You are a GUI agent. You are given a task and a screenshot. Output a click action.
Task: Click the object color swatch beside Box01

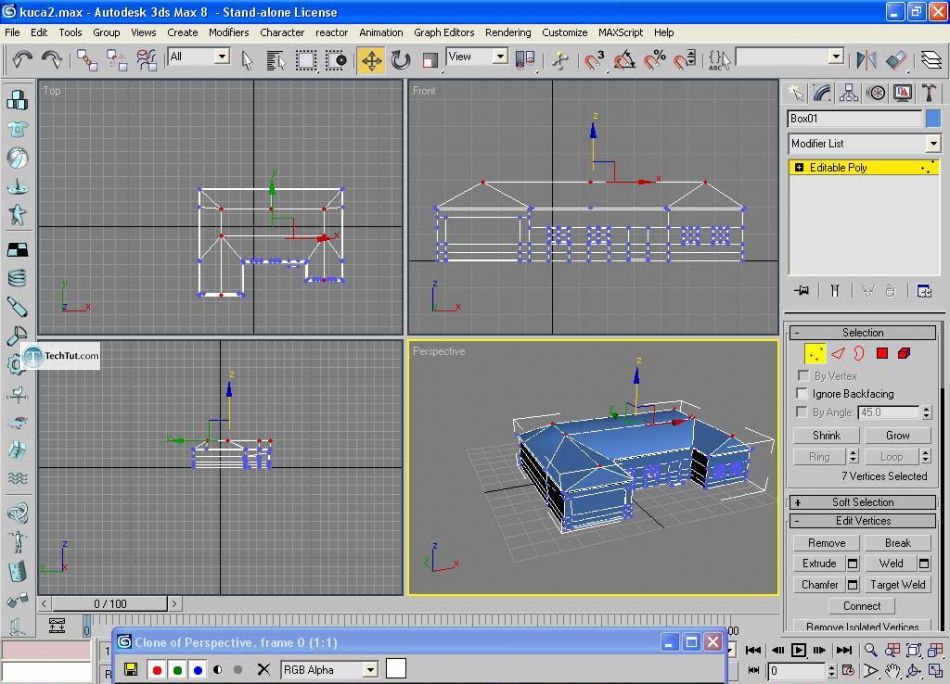(933, 119)
